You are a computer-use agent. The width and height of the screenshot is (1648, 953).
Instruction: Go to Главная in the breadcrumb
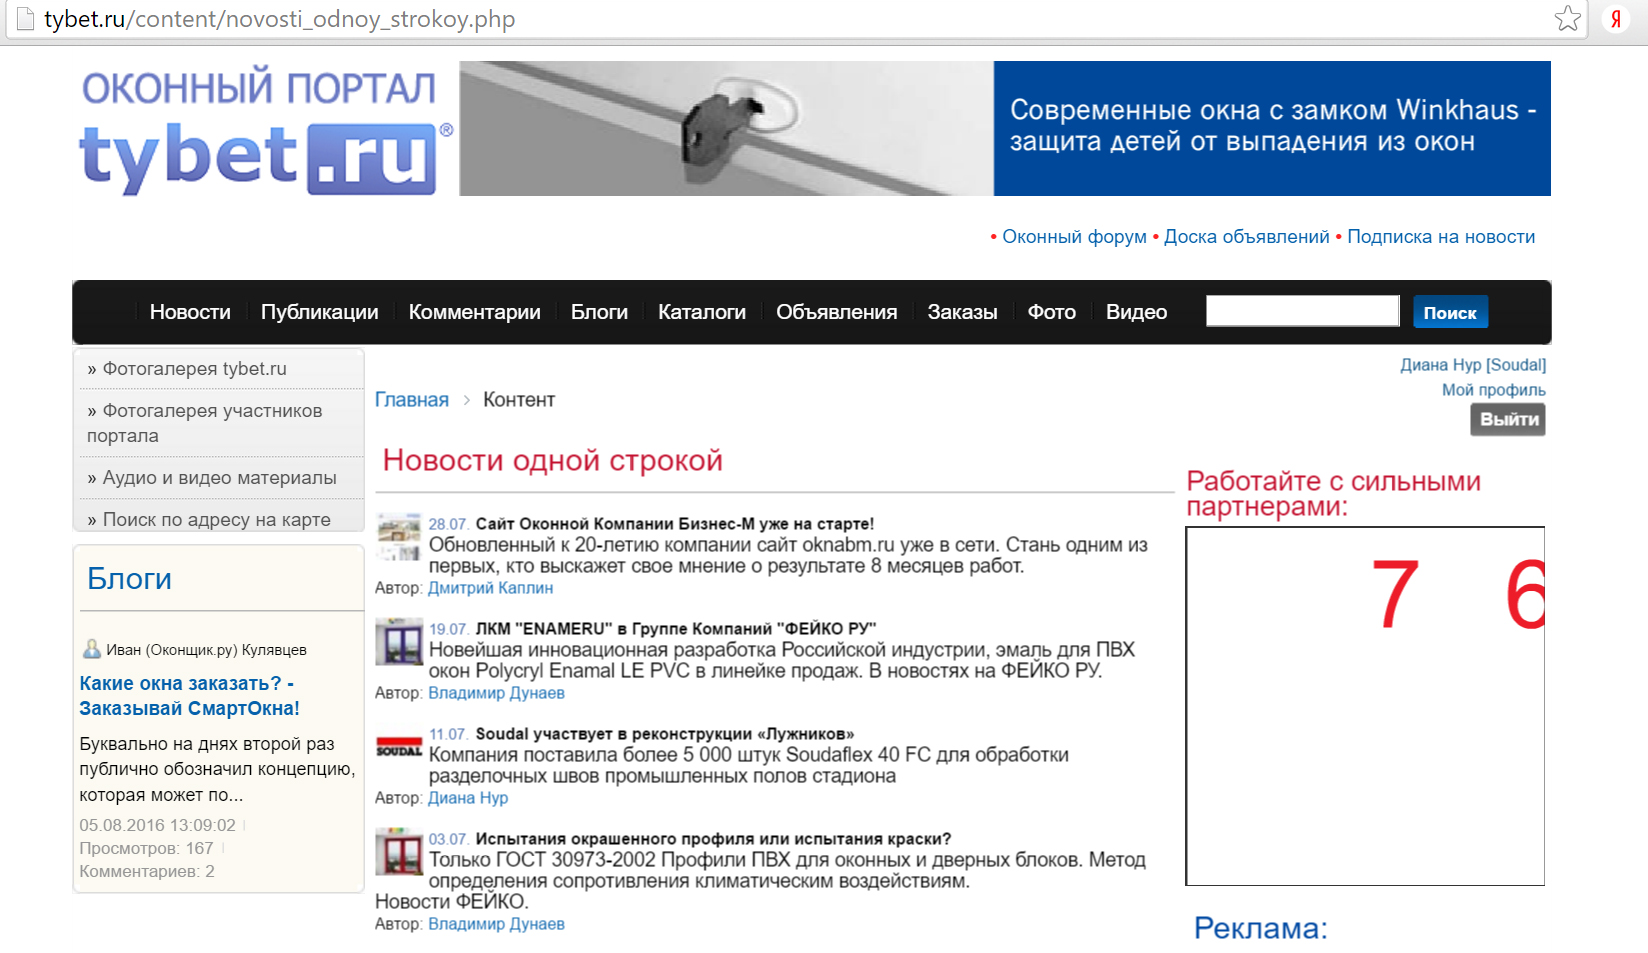412,400
